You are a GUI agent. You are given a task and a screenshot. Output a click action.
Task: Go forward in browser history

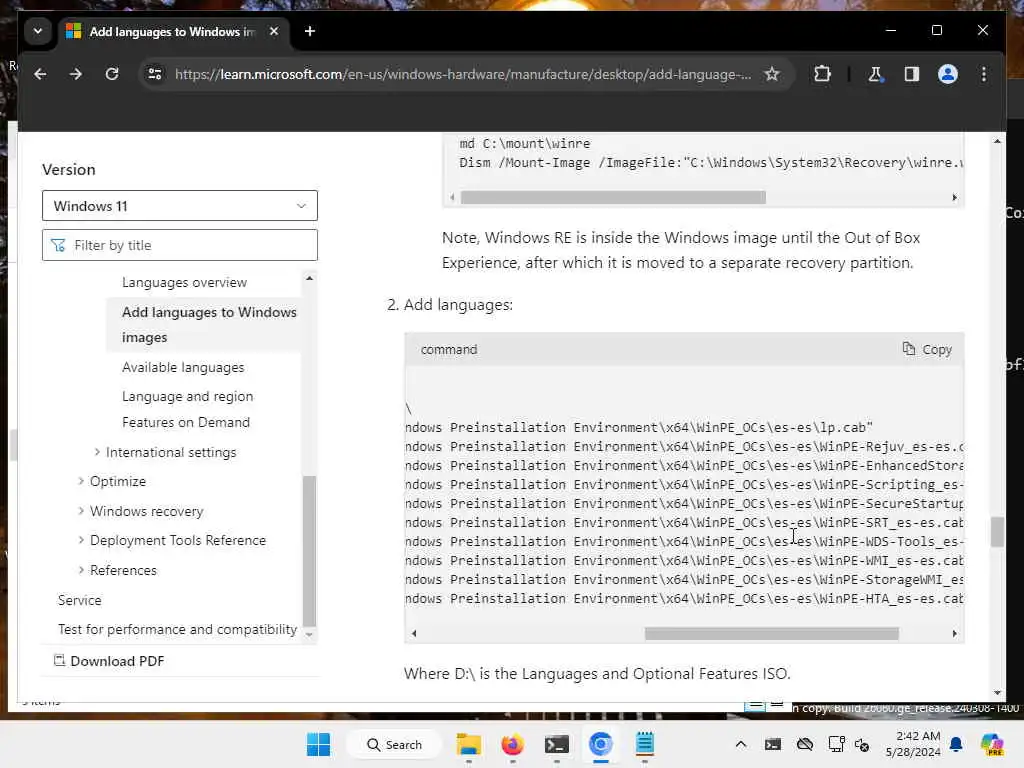point(76,74)
